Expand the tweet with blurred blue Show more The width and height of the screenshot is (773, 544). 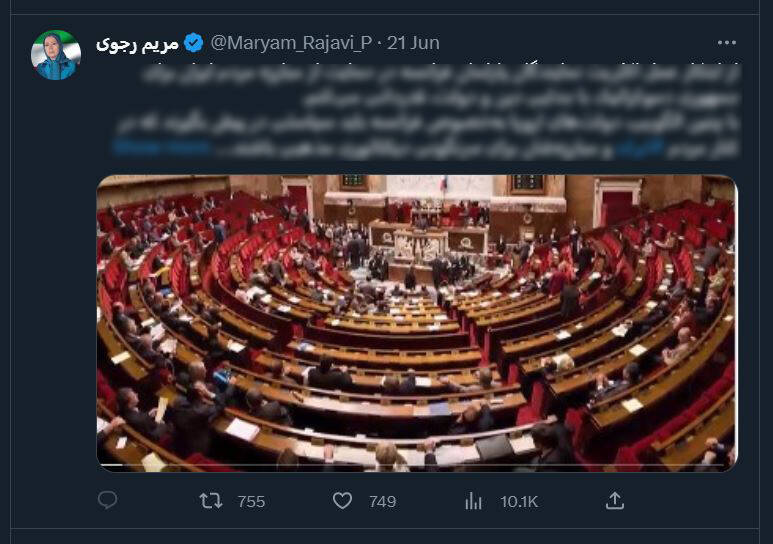click(162, 147)
